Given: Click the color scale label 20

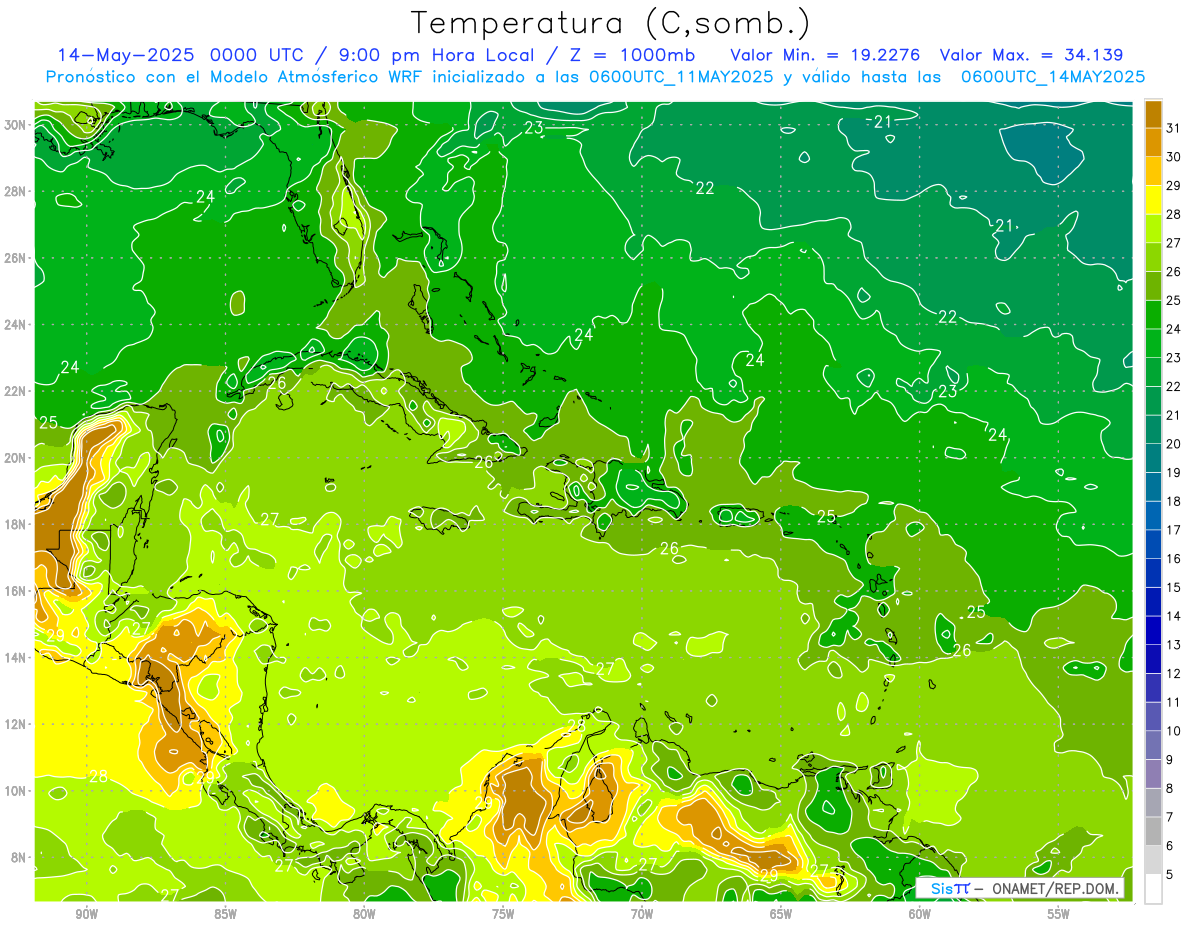Looking at the screenshot, I should tap(1173, 443).
